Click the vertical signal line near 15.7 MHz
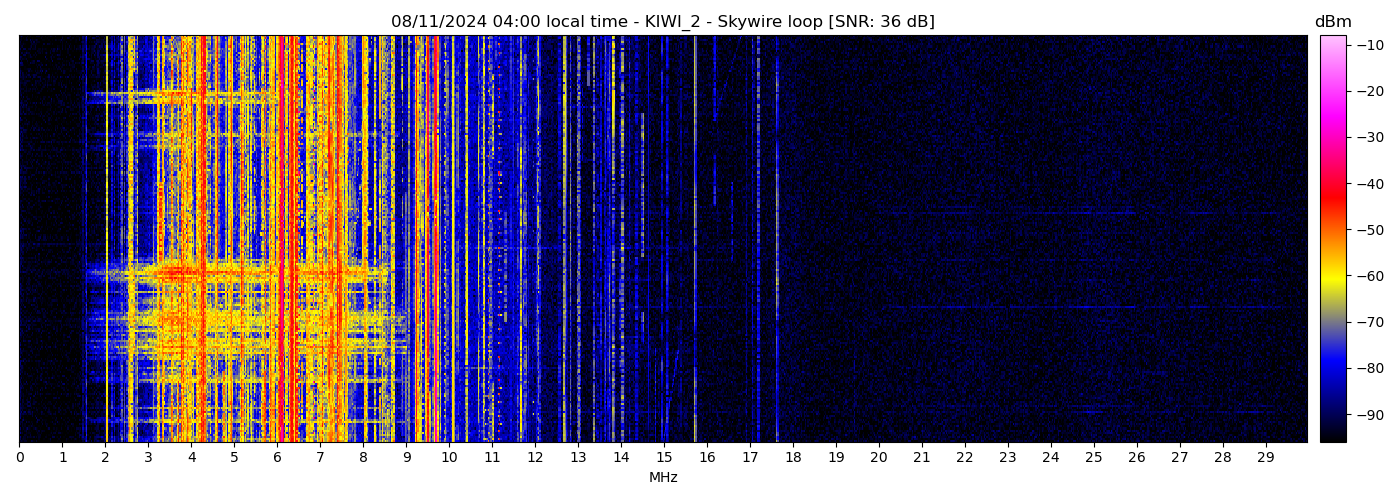The height and width of the screenshot is (500, 1400). (695, 240)
